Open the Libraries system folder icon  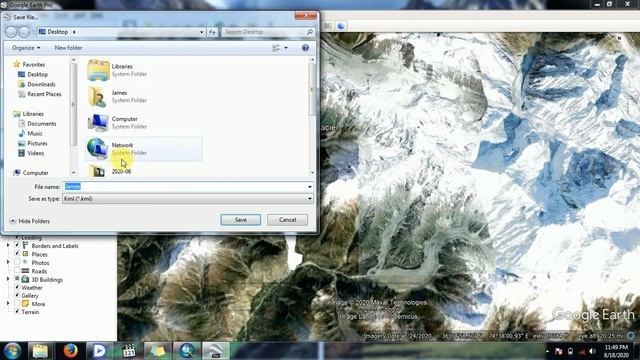pos(98,70)
